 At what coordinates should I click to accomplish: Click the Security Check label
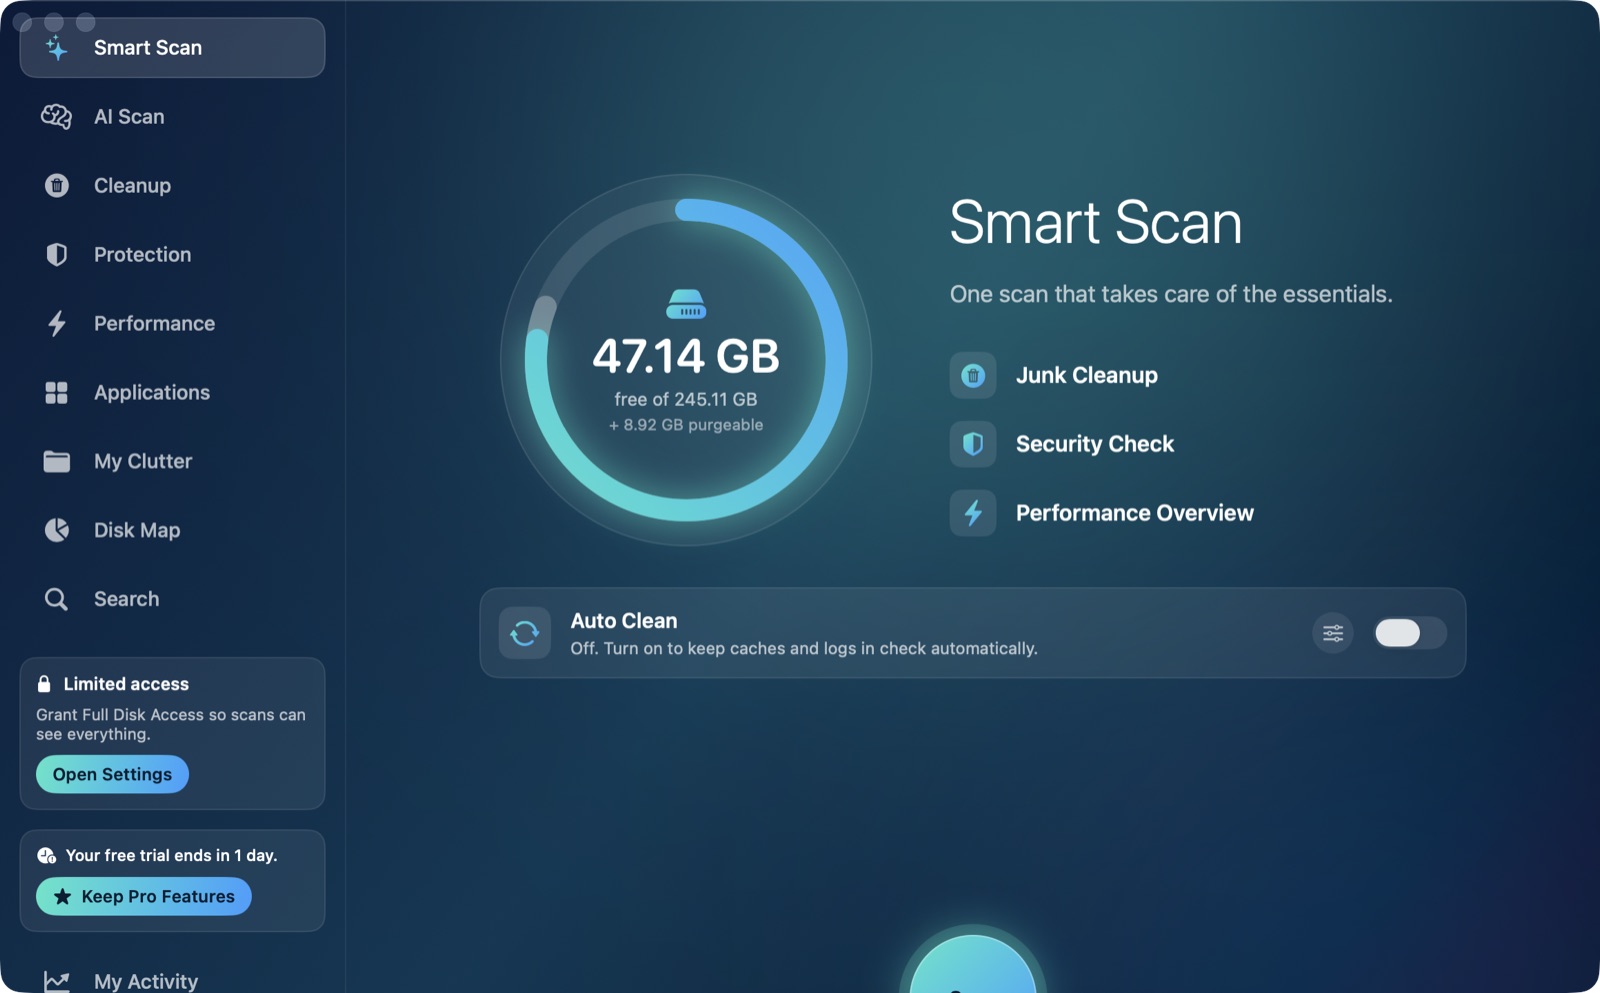1095,444
